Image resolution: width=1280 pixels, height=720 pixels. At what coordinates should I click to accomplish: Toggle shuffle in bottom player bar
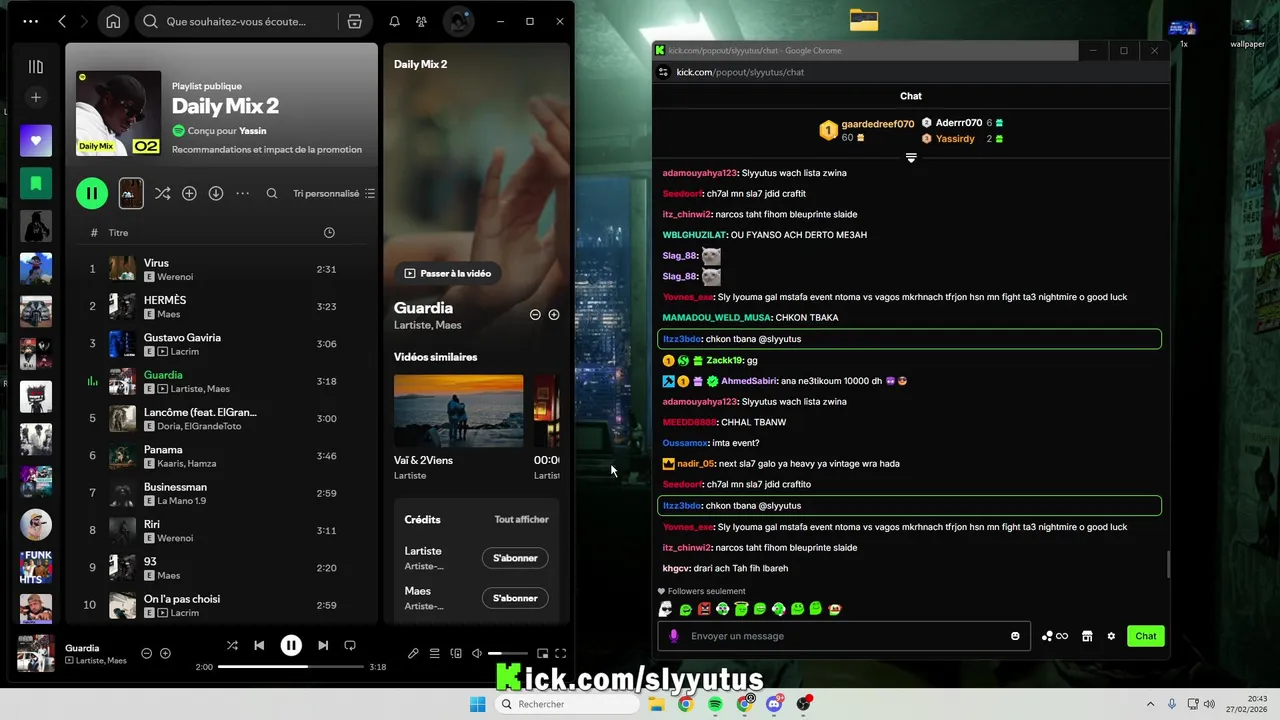click(x=232, y=645)
